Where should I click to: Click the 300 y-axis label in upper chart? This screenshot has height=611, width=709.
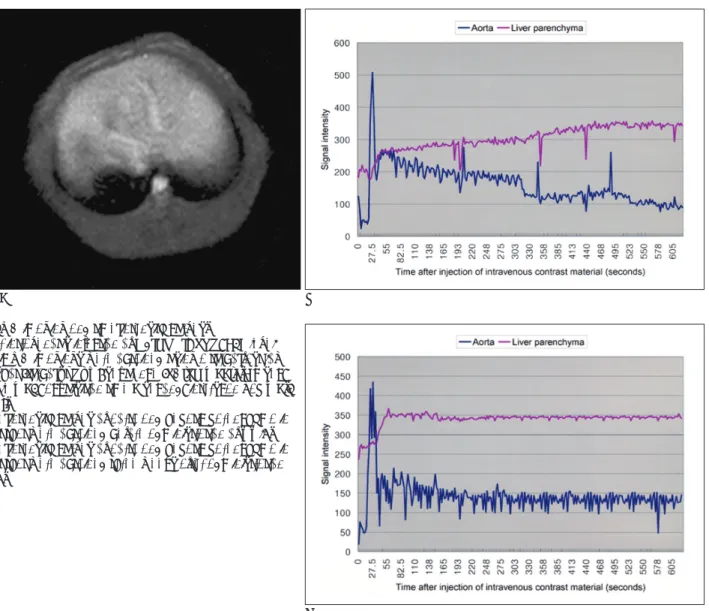342,140
